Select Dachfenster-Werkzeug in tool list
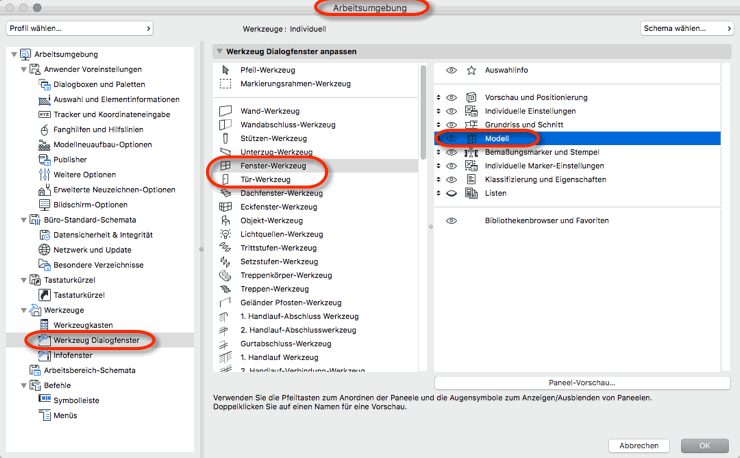Viewport: 740px width, 458px height. click(x=315, y=193)
